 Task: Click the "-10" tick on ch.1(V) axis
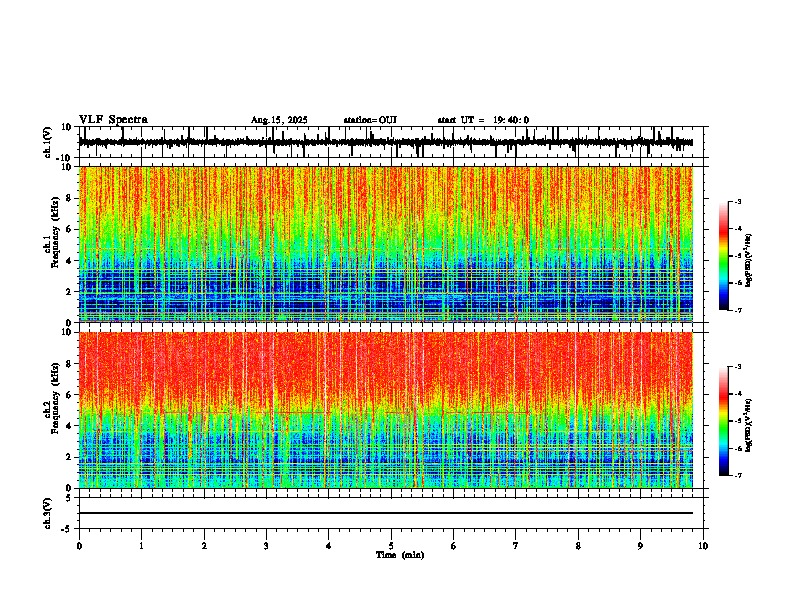[65, 158]
